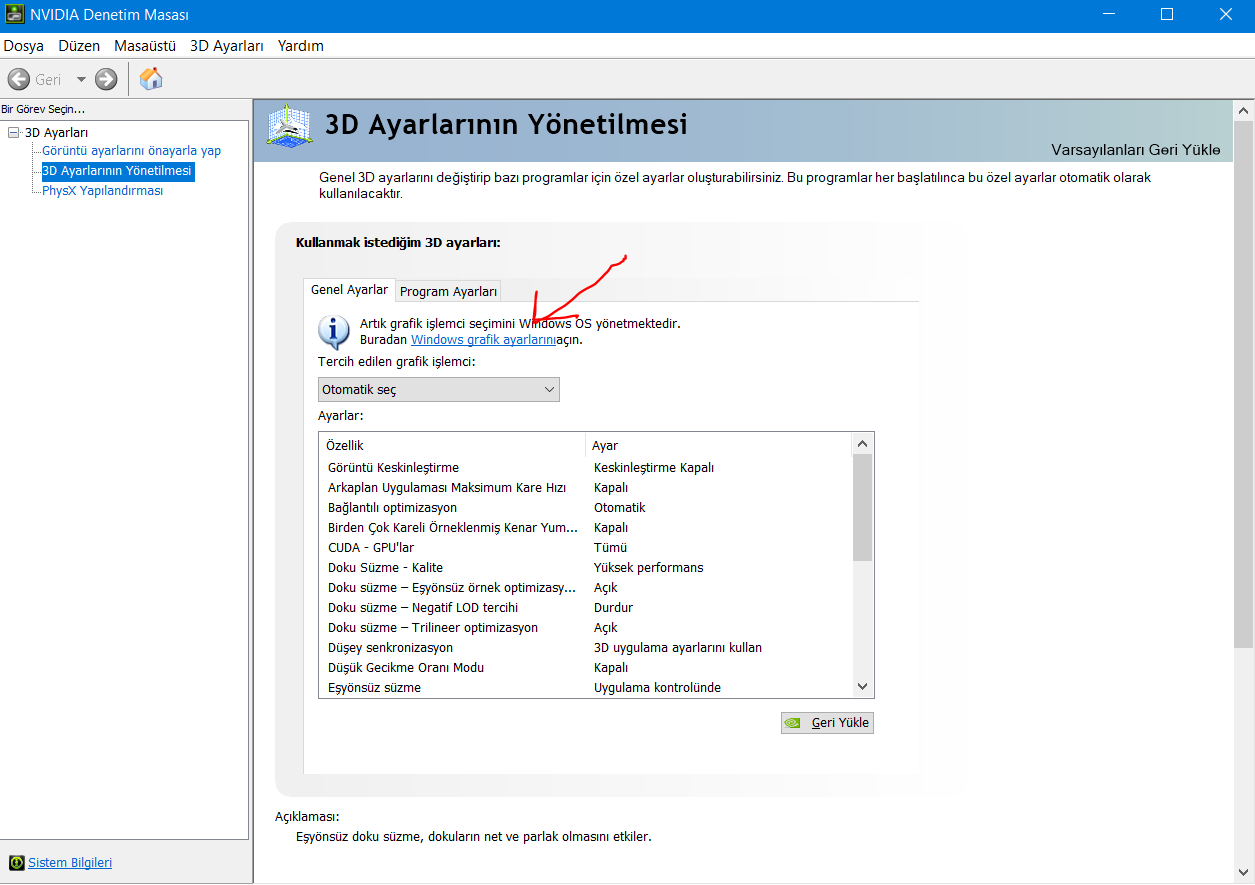Open the Sistem Bilgileri link
Viewport: 1255px width, 885px height.
click(70, 862)
